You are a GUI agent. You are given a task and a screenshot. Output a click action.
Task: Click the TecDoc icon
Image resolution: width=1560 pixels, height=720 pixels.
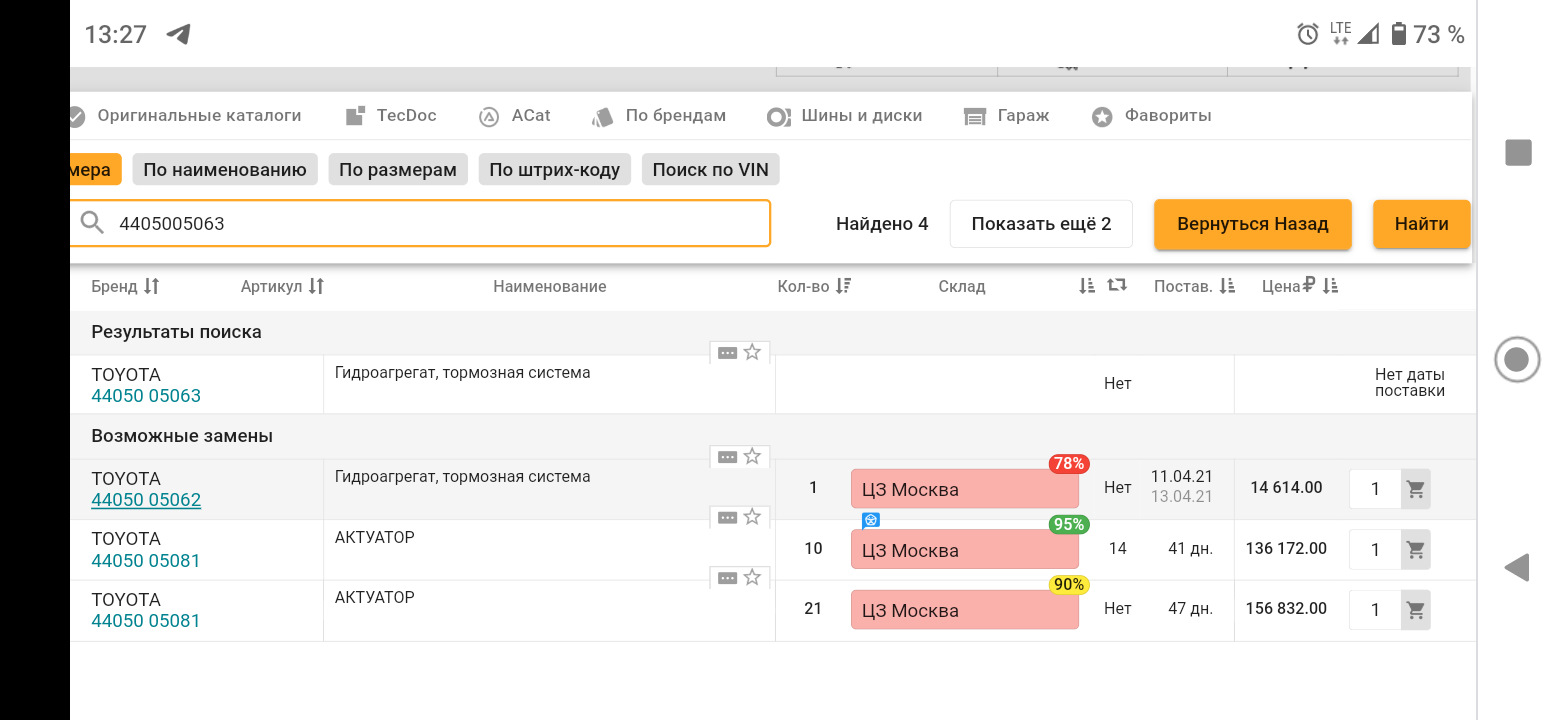coord(355,117)
